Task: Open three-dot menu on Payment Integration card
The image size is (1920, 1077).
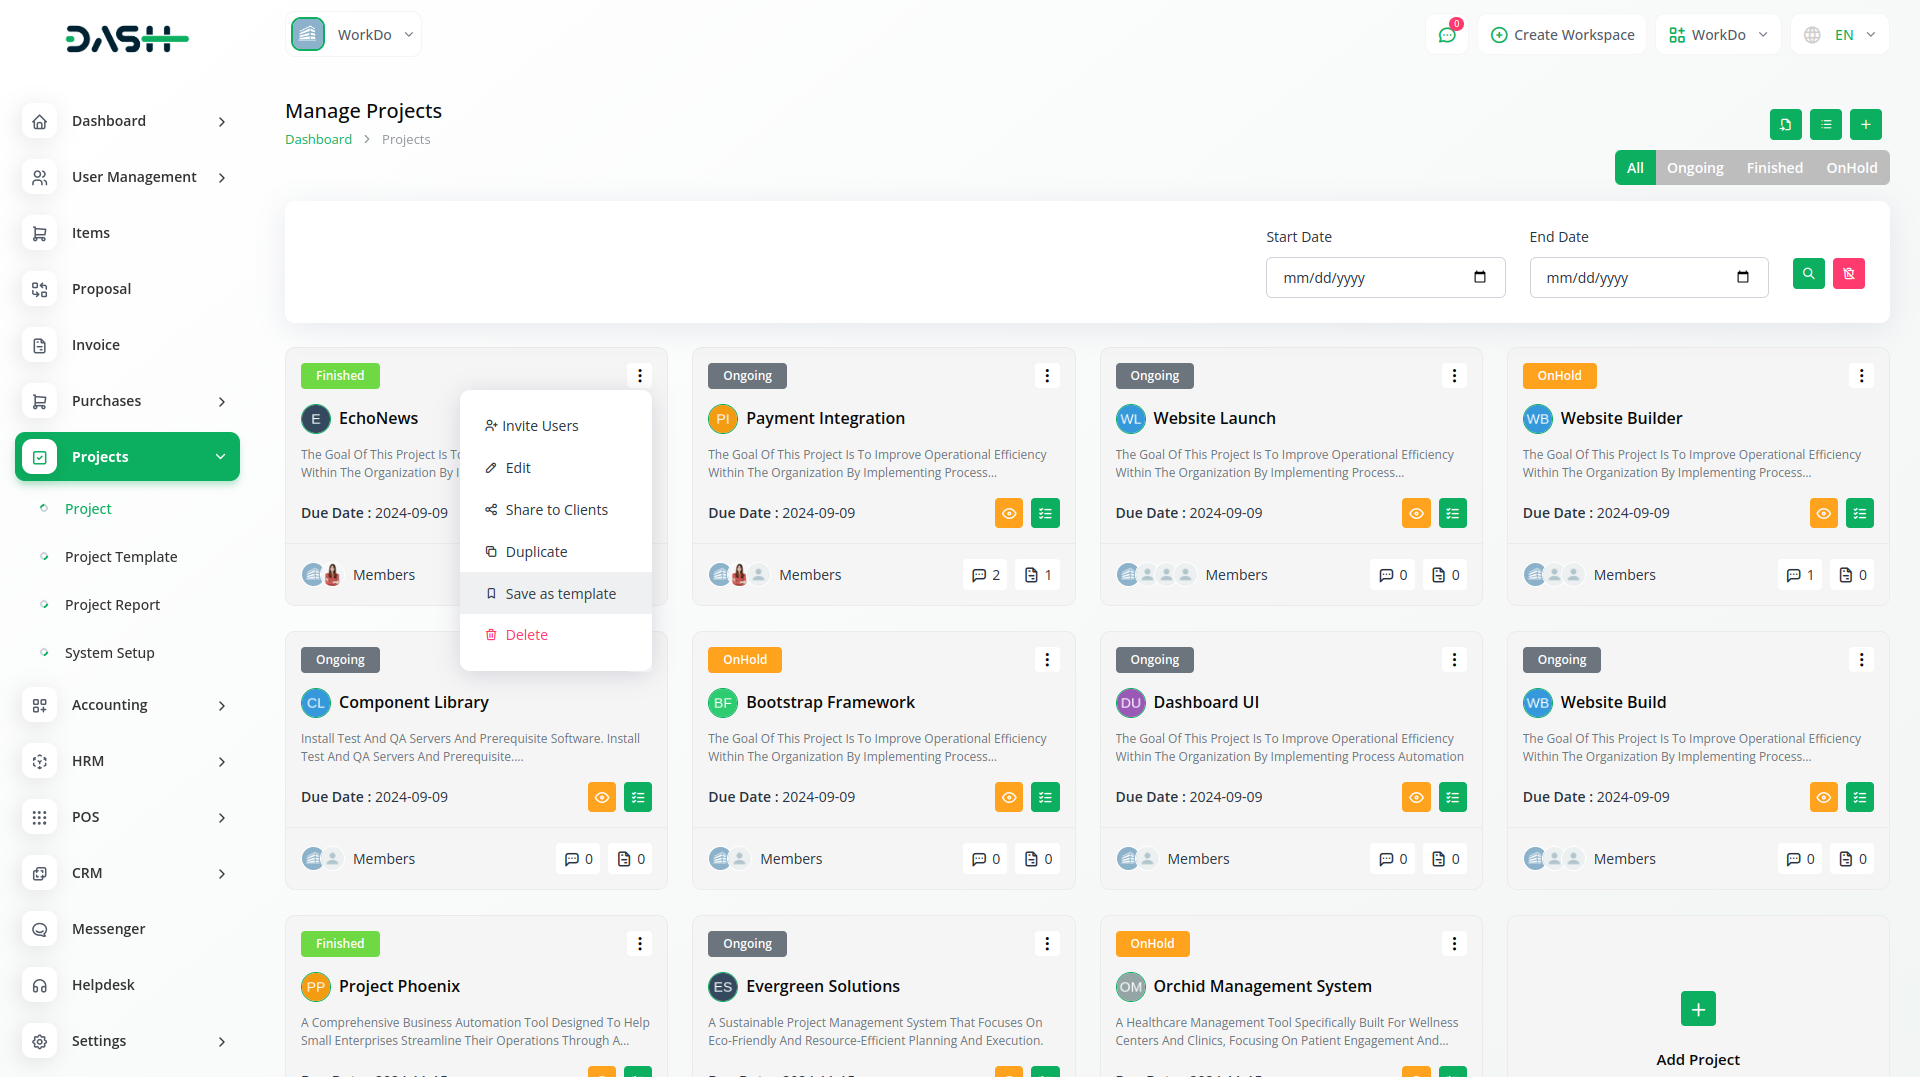Action: [1047, 376]
